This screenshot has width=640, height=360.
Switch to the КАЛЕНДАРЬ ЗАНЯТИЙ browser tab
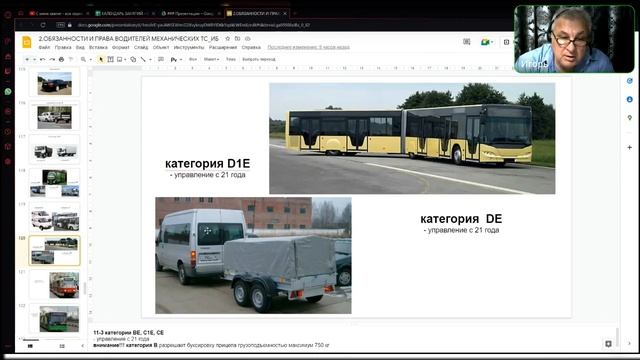click(124, 13)
